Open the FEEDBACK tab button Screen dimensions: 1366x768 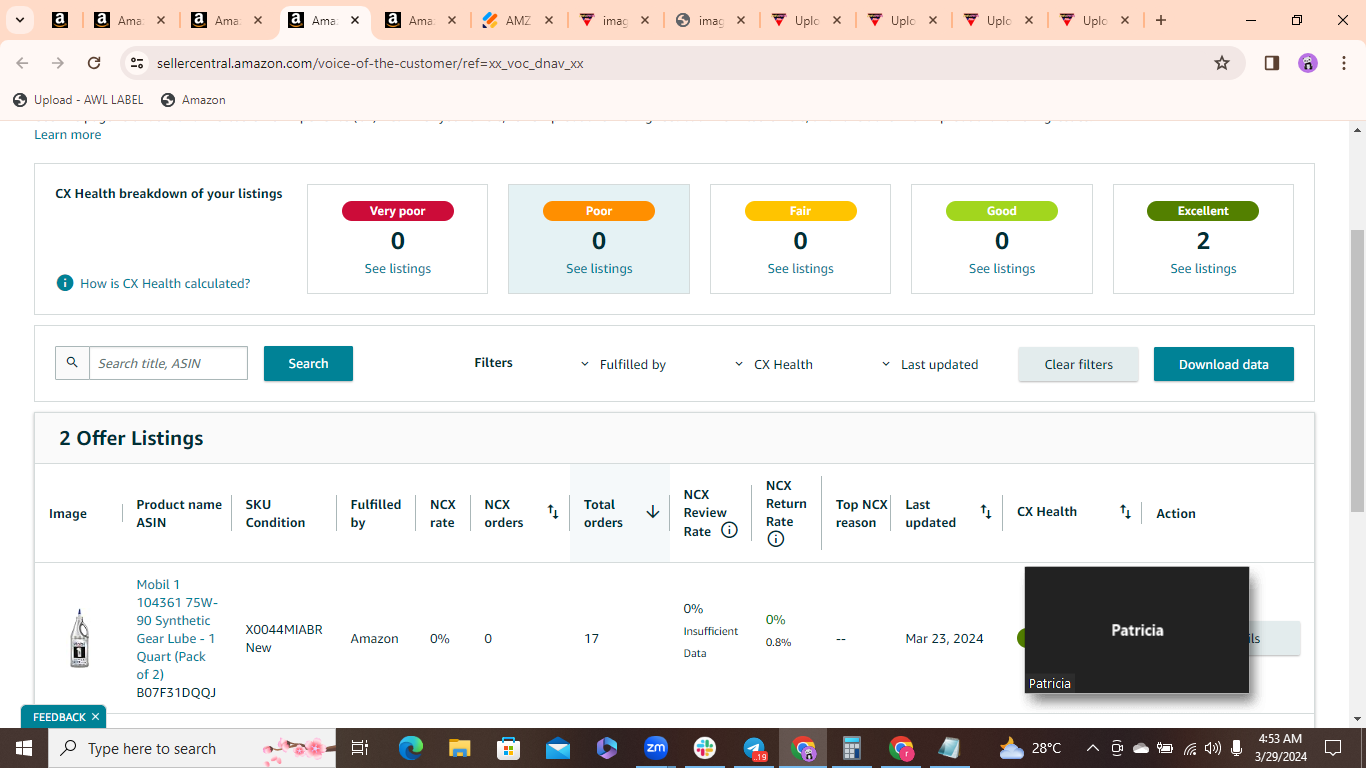[59, 717]
